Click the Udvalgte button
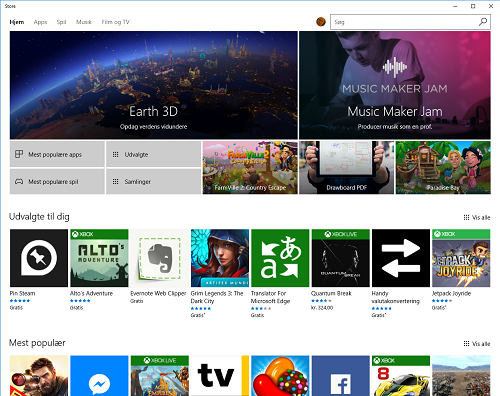The height and width of the screenshot is (396, 500). 153,154
